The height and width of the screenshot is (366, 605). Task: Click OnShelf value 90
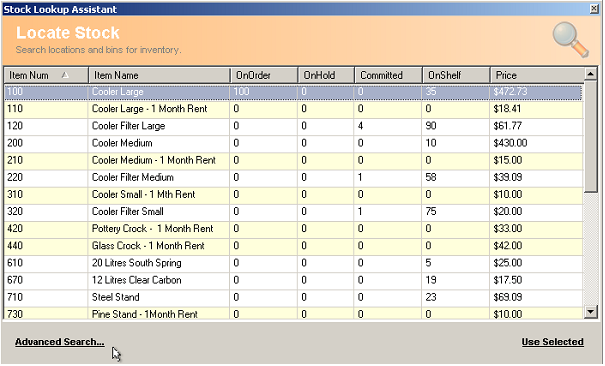coord(431,126)
